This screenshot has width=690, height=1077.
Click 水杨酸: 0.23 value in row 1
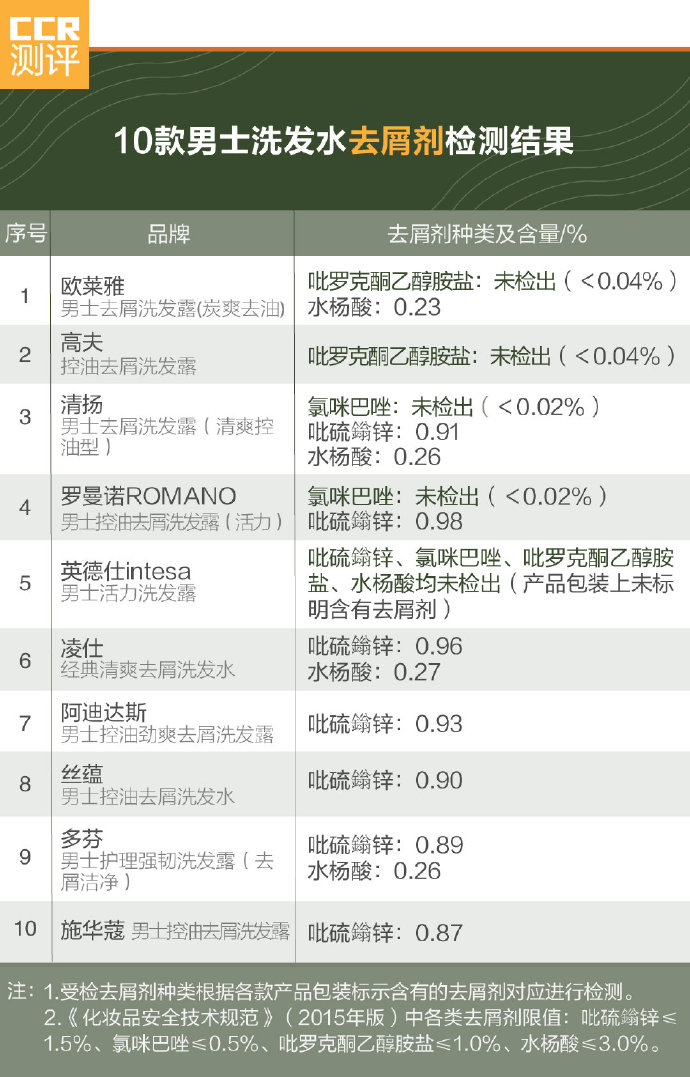[x=374, y=307]
